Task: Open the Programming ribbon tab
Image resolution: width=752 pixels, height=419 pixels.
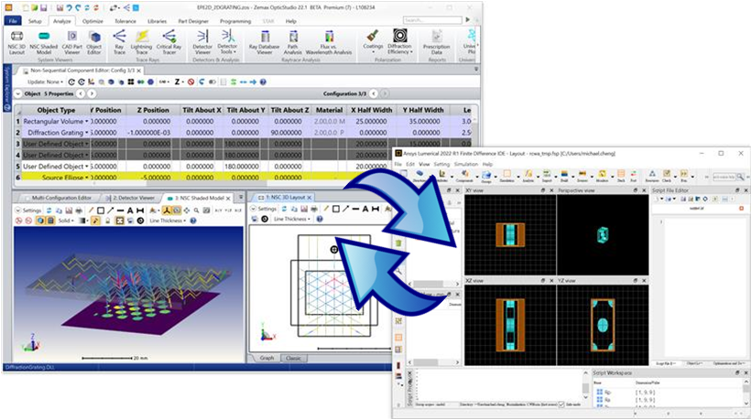Action: (235, 21)
